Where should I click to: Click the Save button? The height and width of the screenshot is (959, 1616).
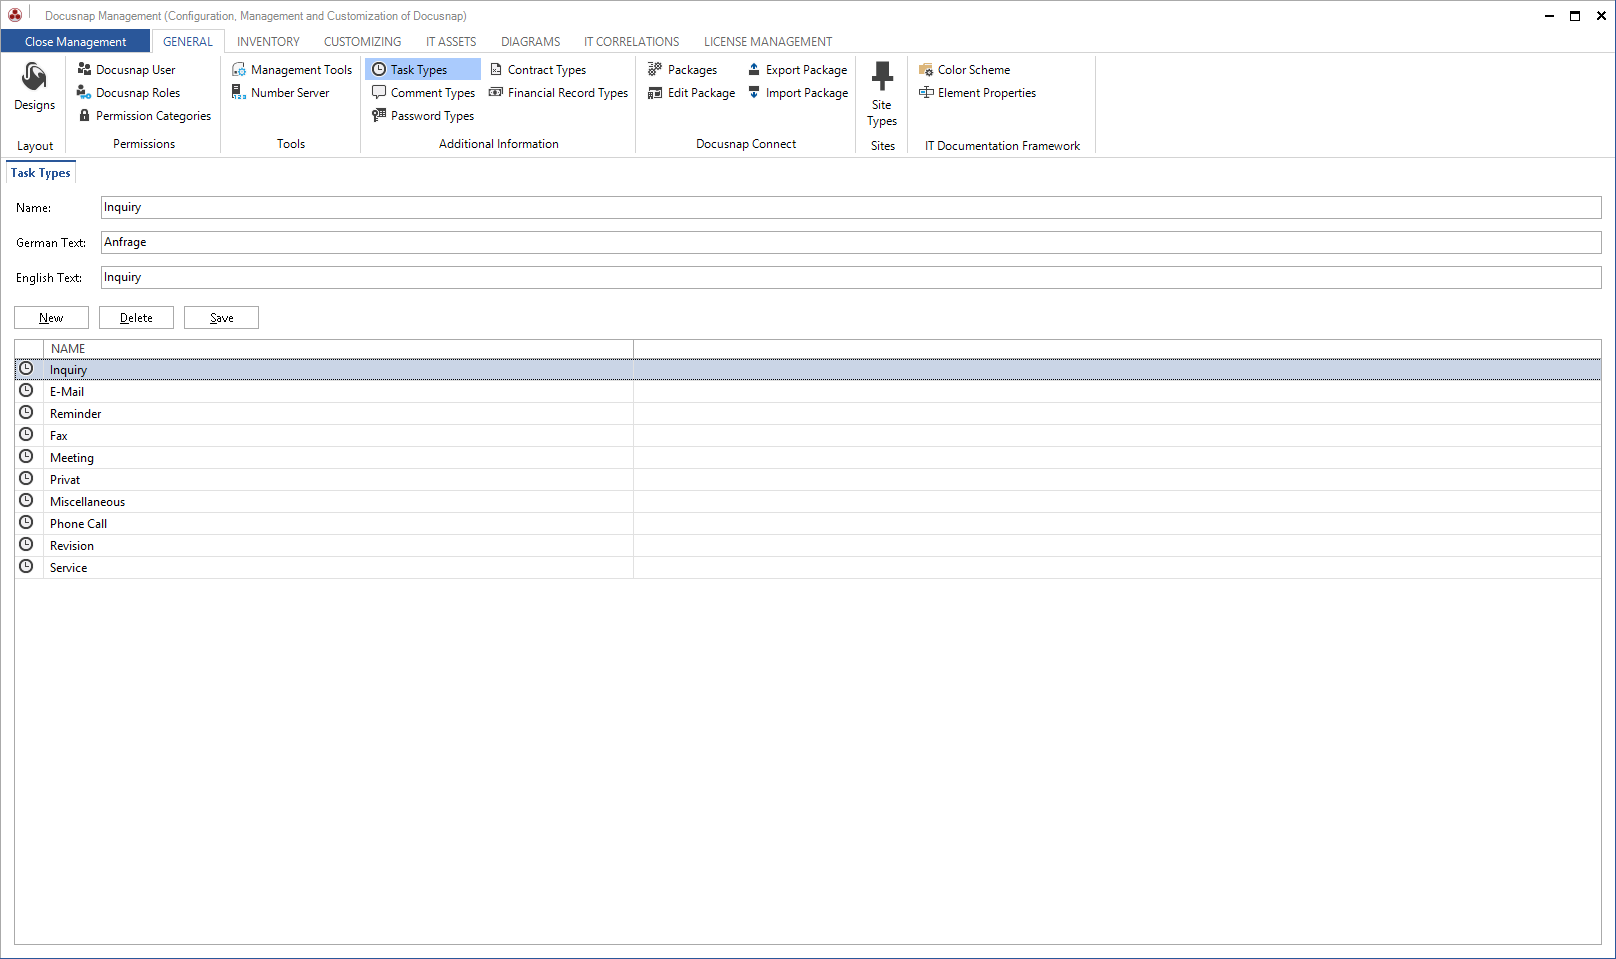coord(221,317)
